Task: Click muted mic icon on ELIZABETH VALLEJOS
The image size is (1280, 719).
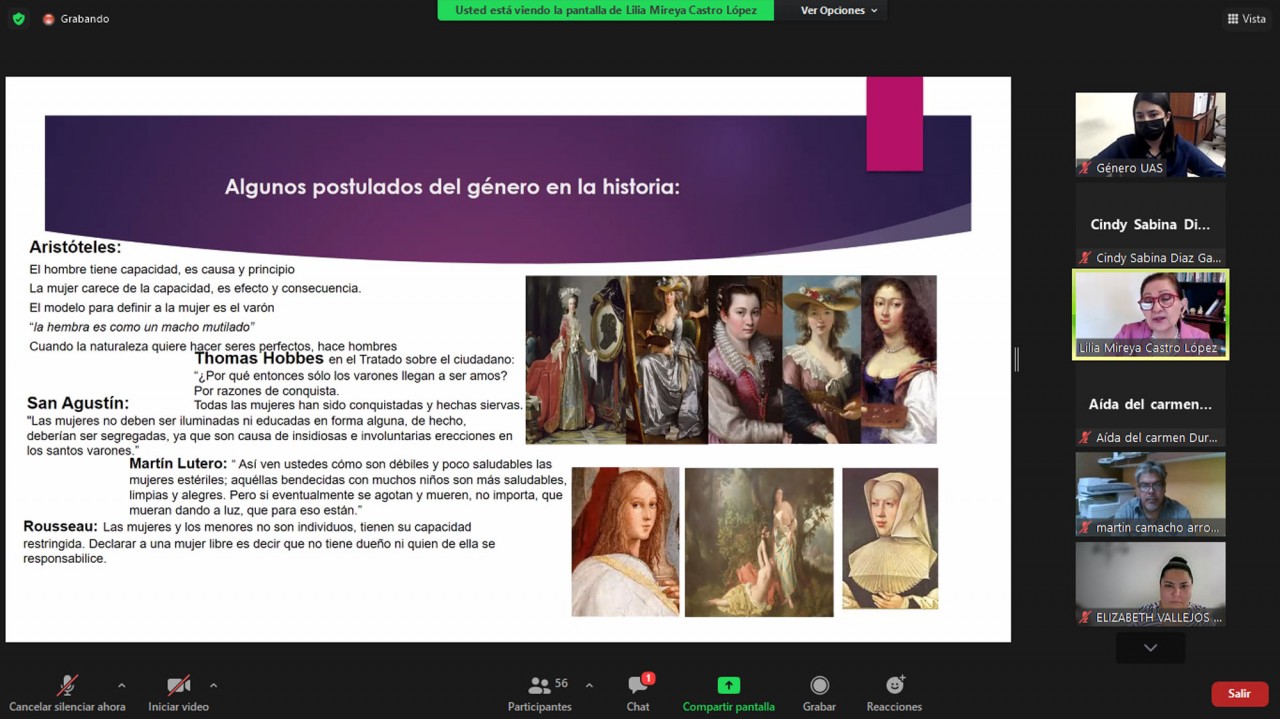Action: coord(1085,617)
